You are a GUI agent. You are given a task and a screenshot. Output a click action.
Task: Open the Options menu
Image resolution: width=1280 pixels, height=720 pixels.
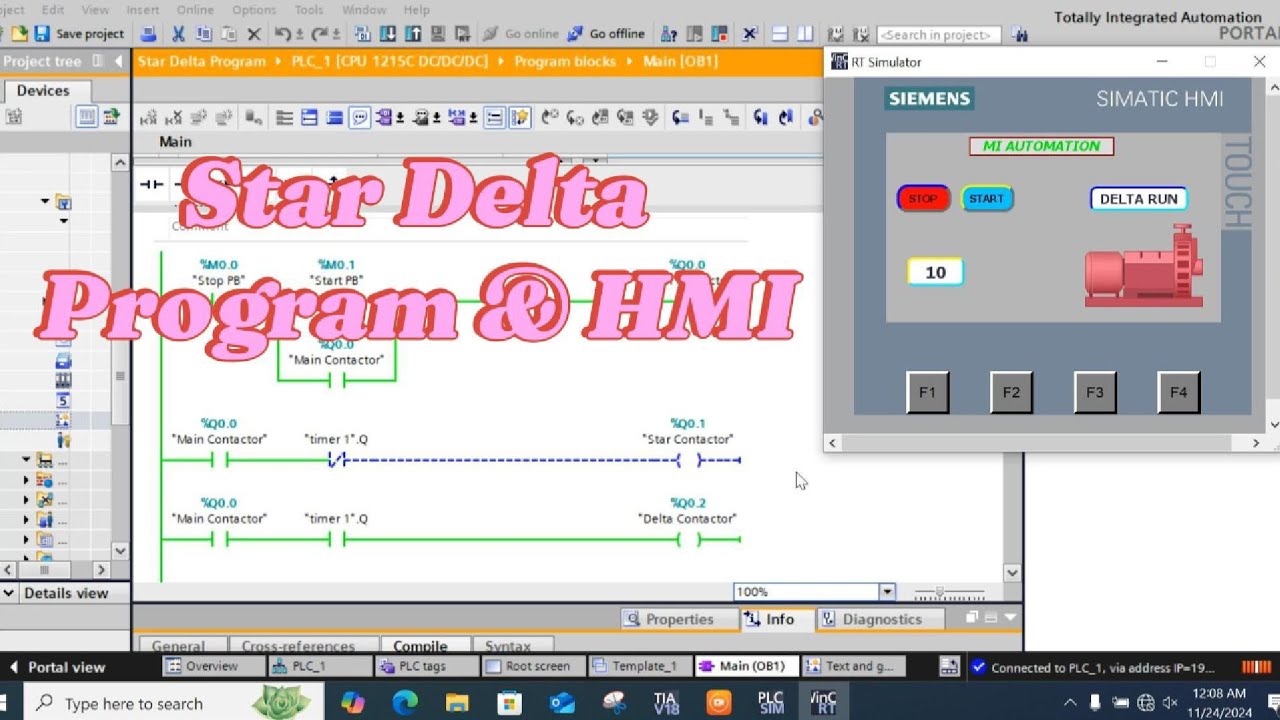(x=254, y=9)
